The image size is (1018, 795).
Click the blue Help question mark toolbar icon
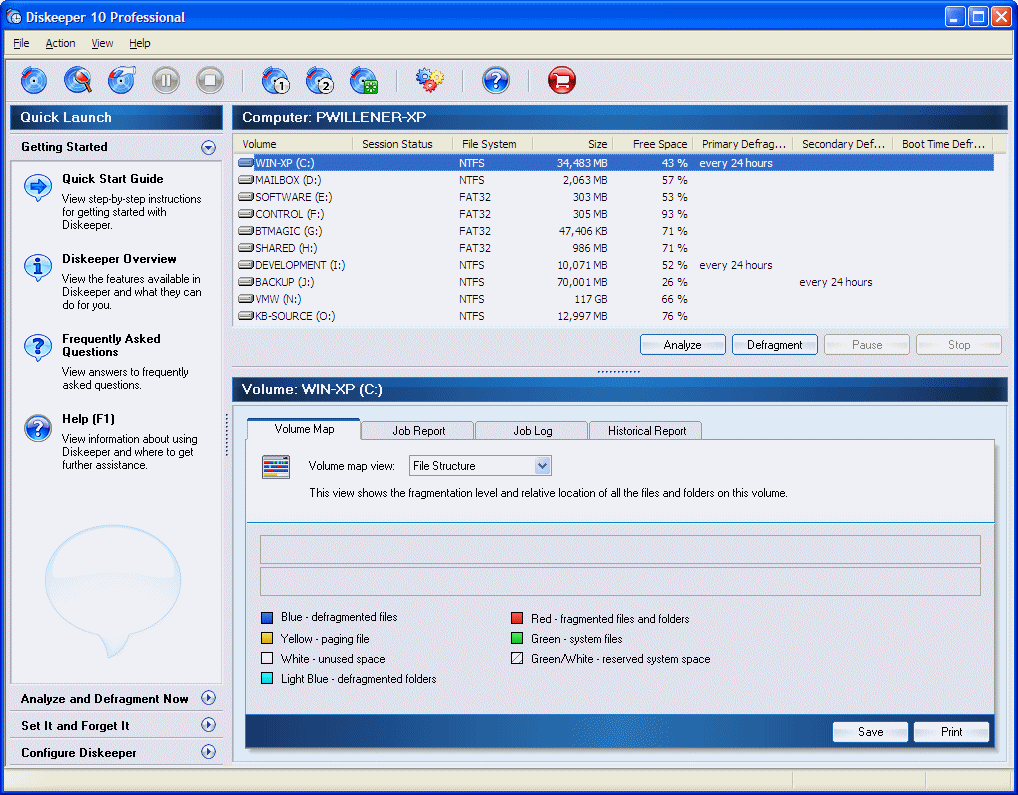(x=496, y=80)
